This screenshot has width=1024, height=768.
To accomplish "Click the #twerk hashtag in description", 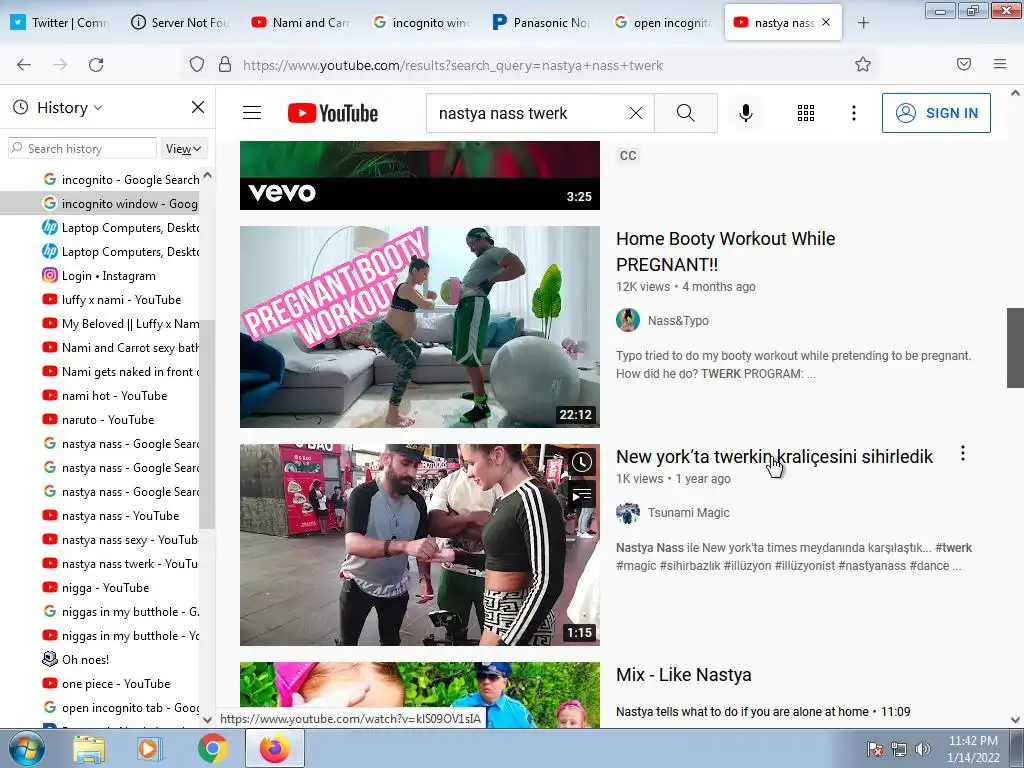I will pyautogui.click(x=953, y=547).
